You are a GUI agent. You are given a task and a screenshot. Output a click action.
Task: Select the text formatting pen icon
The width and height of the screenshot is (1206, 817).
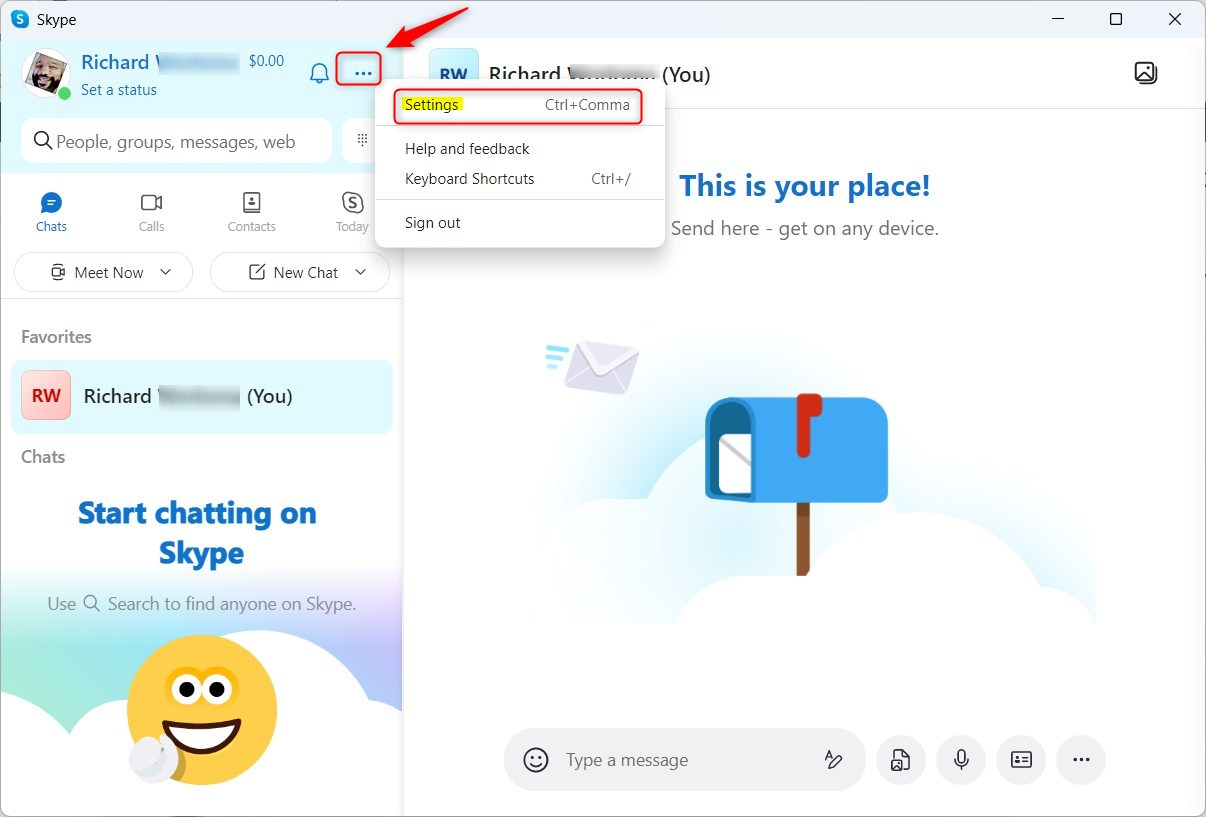835,760
